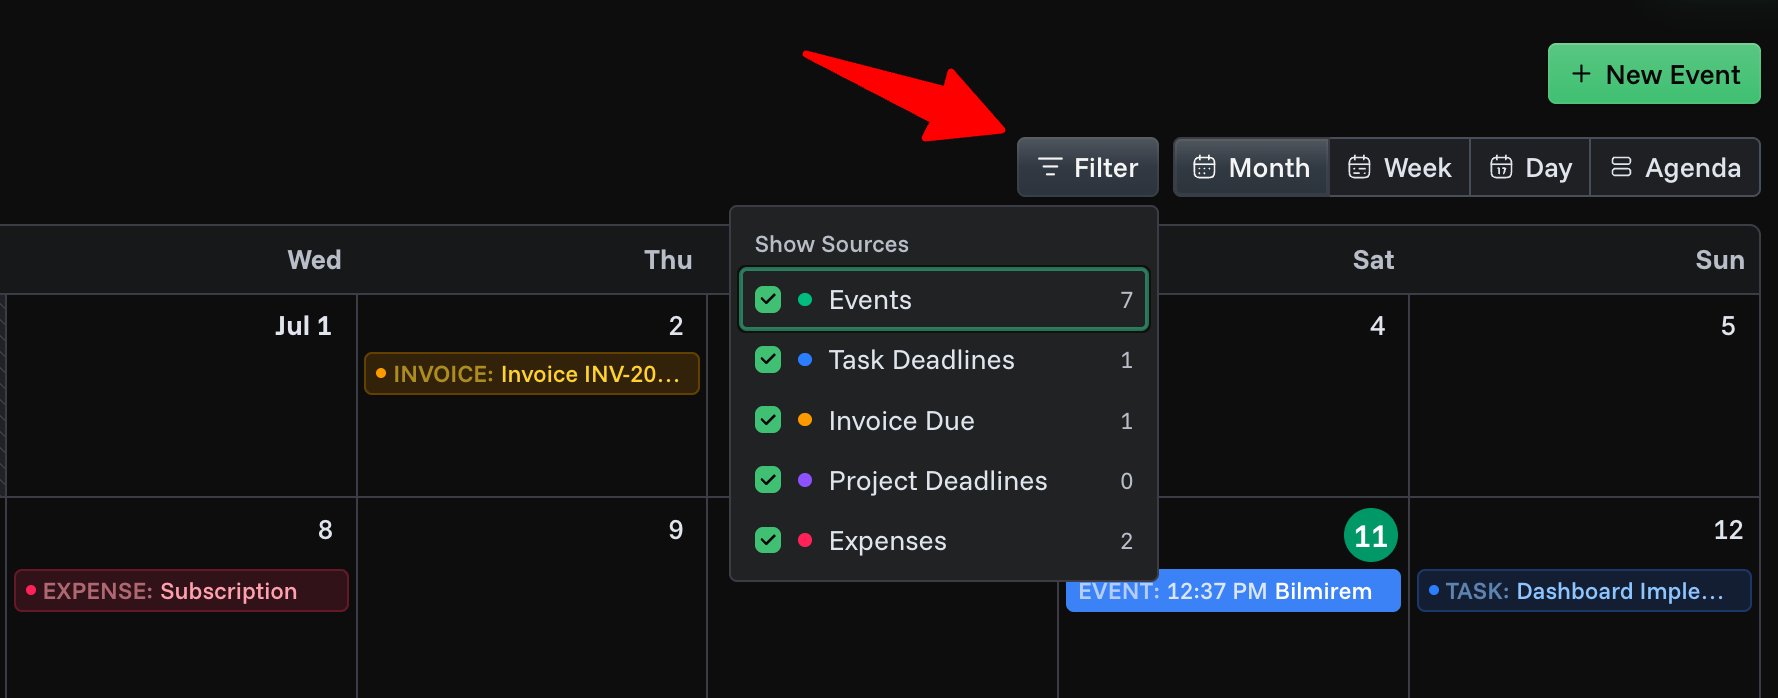Select day 8 date number
The height and width of the screenshot is (698, 1778).
[325, 530]
